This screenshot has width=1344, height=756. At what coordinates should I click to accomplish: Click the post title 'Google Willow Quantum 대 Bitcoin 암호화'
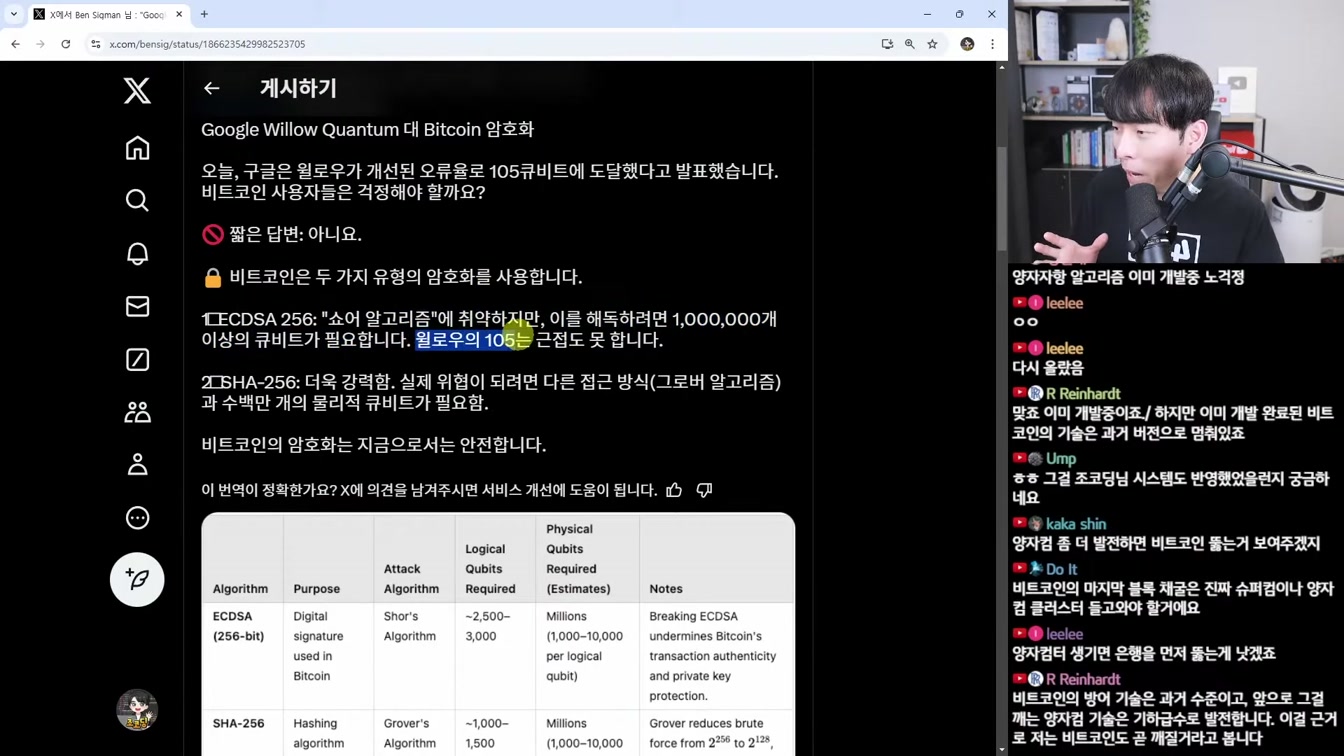367,129
